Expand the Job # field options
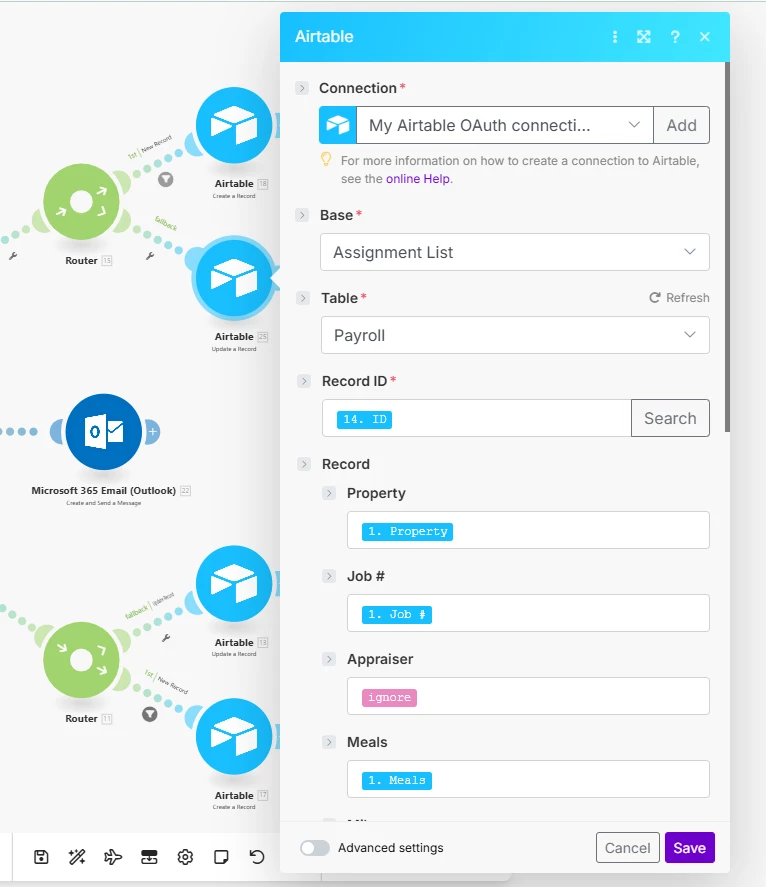This screenshot has height=887, width=766. coord(329,576)
